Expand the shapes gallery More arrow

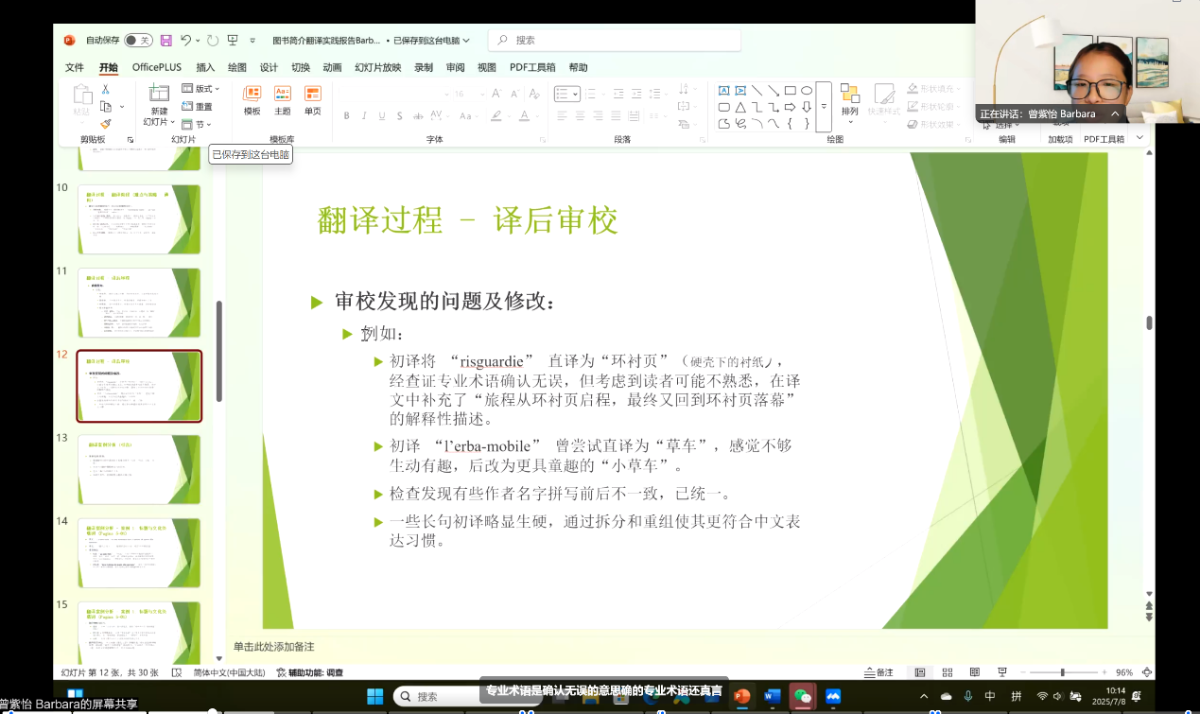click(x=824, y=105)
